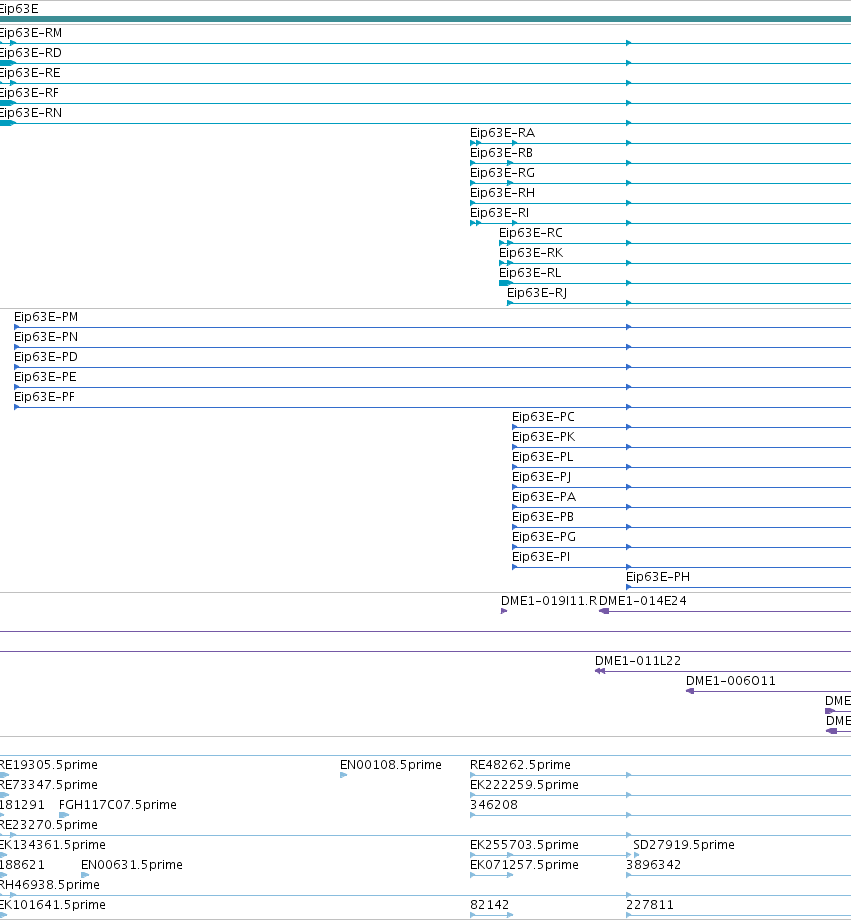Open EST EK101641.5prime
This screenshot has height=920, width=851.
53,904
